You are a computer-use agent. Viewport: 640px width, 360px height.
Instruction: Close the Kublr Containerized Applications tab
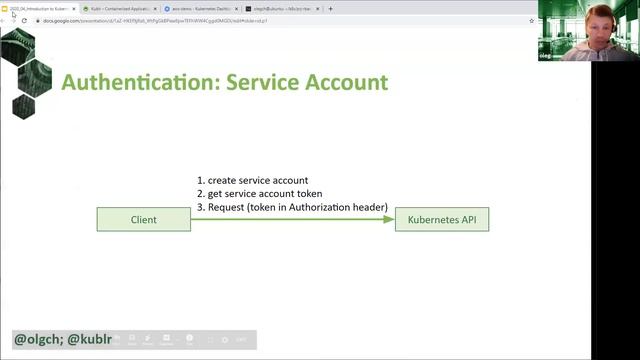pyautogui.click(x=155, y=9)
